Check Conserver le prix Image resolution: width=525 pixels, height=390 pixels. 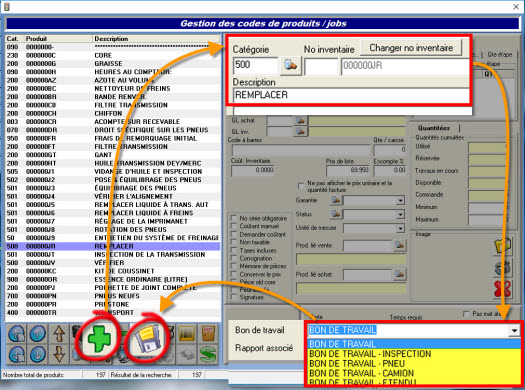coord(234,274)
